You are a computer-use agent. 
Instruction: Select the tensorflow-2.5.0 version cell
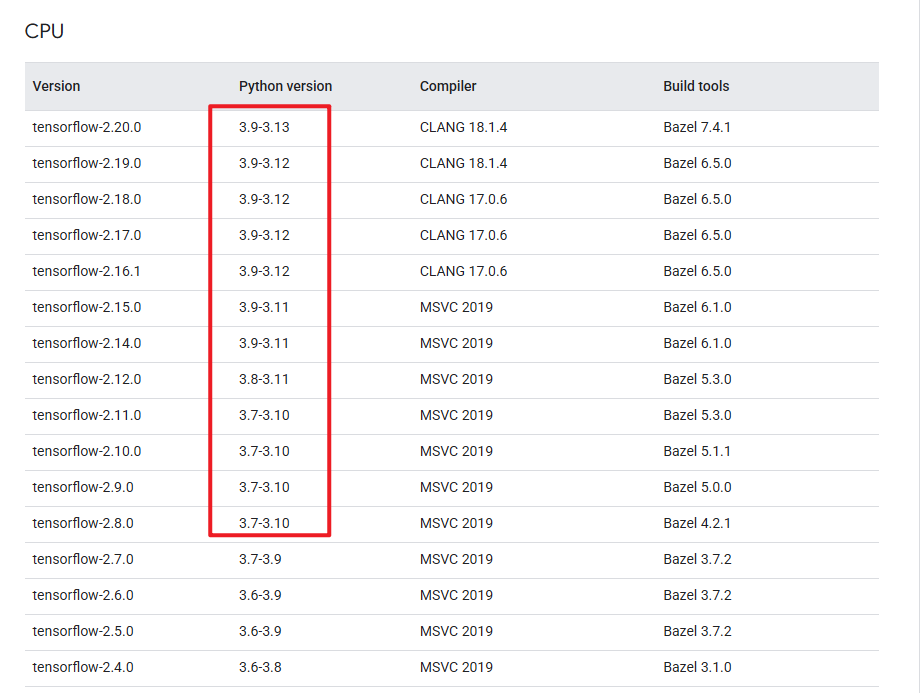coord(83,631)
